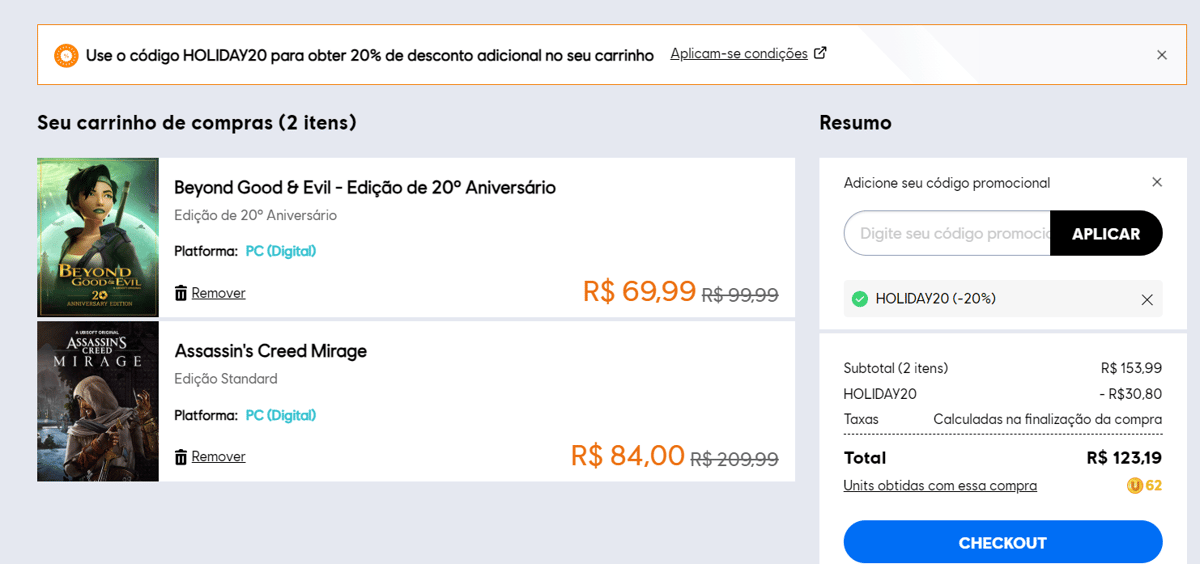The image size is (1200, 564).
Task: Remove the applied HOLIDAY20 coupon
Action: (x=1147, y=299)
